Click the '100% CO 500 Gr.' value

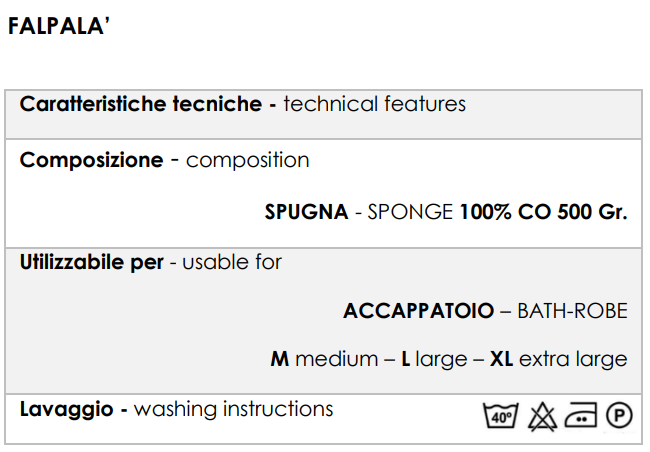[543, 212]
